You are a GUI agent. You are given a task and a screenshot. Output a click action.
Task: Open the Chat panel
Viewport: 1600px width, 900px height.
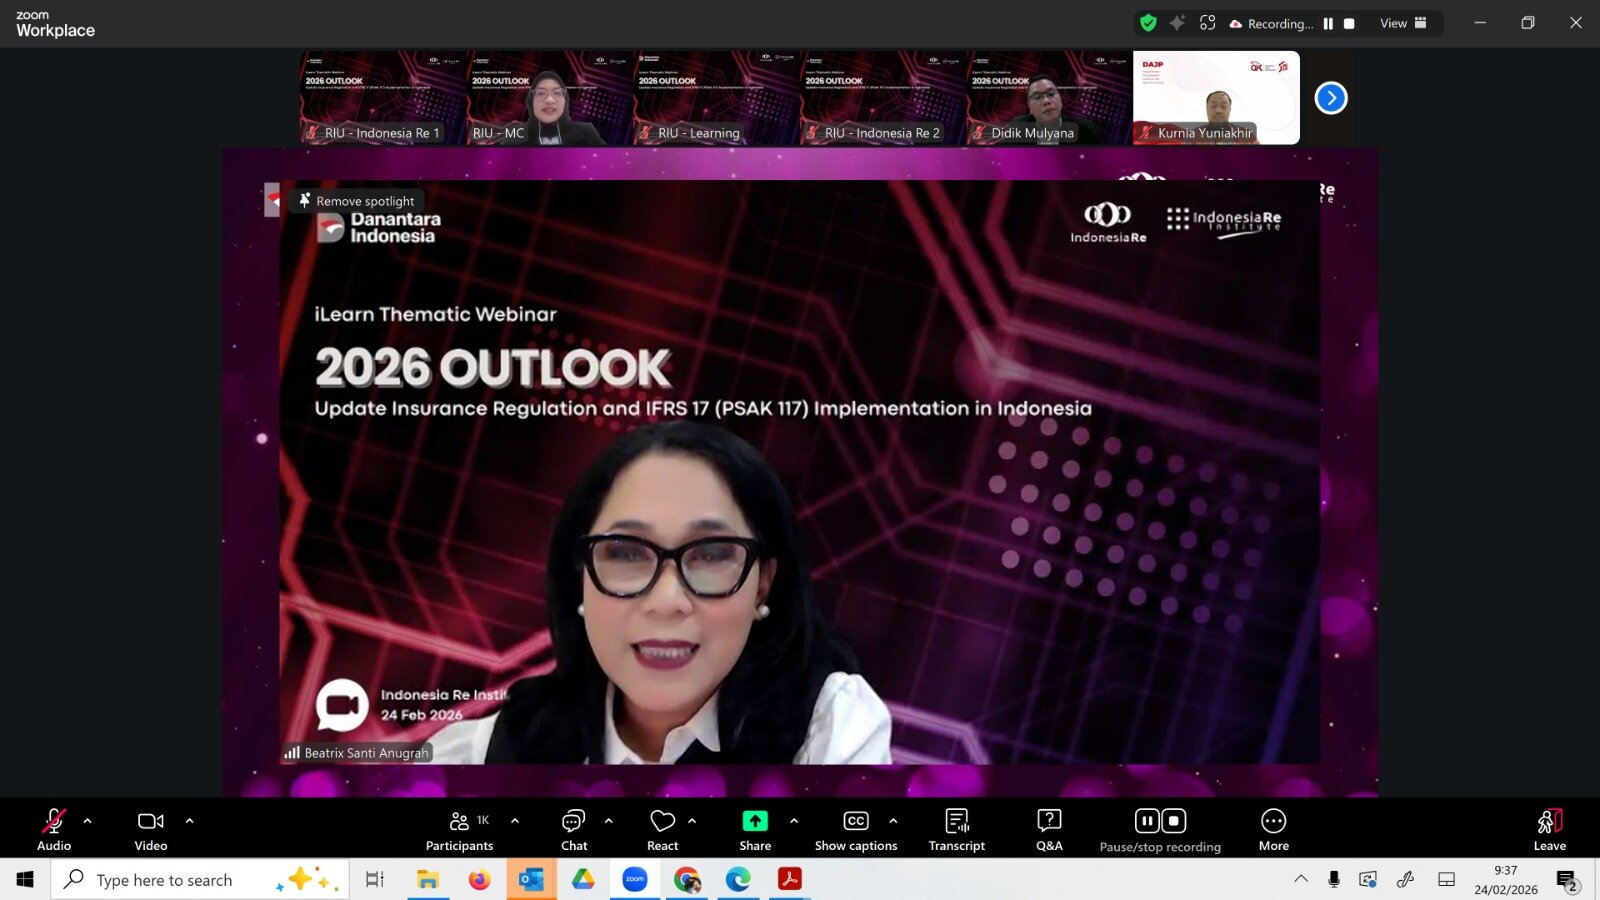tap(574, 830)
